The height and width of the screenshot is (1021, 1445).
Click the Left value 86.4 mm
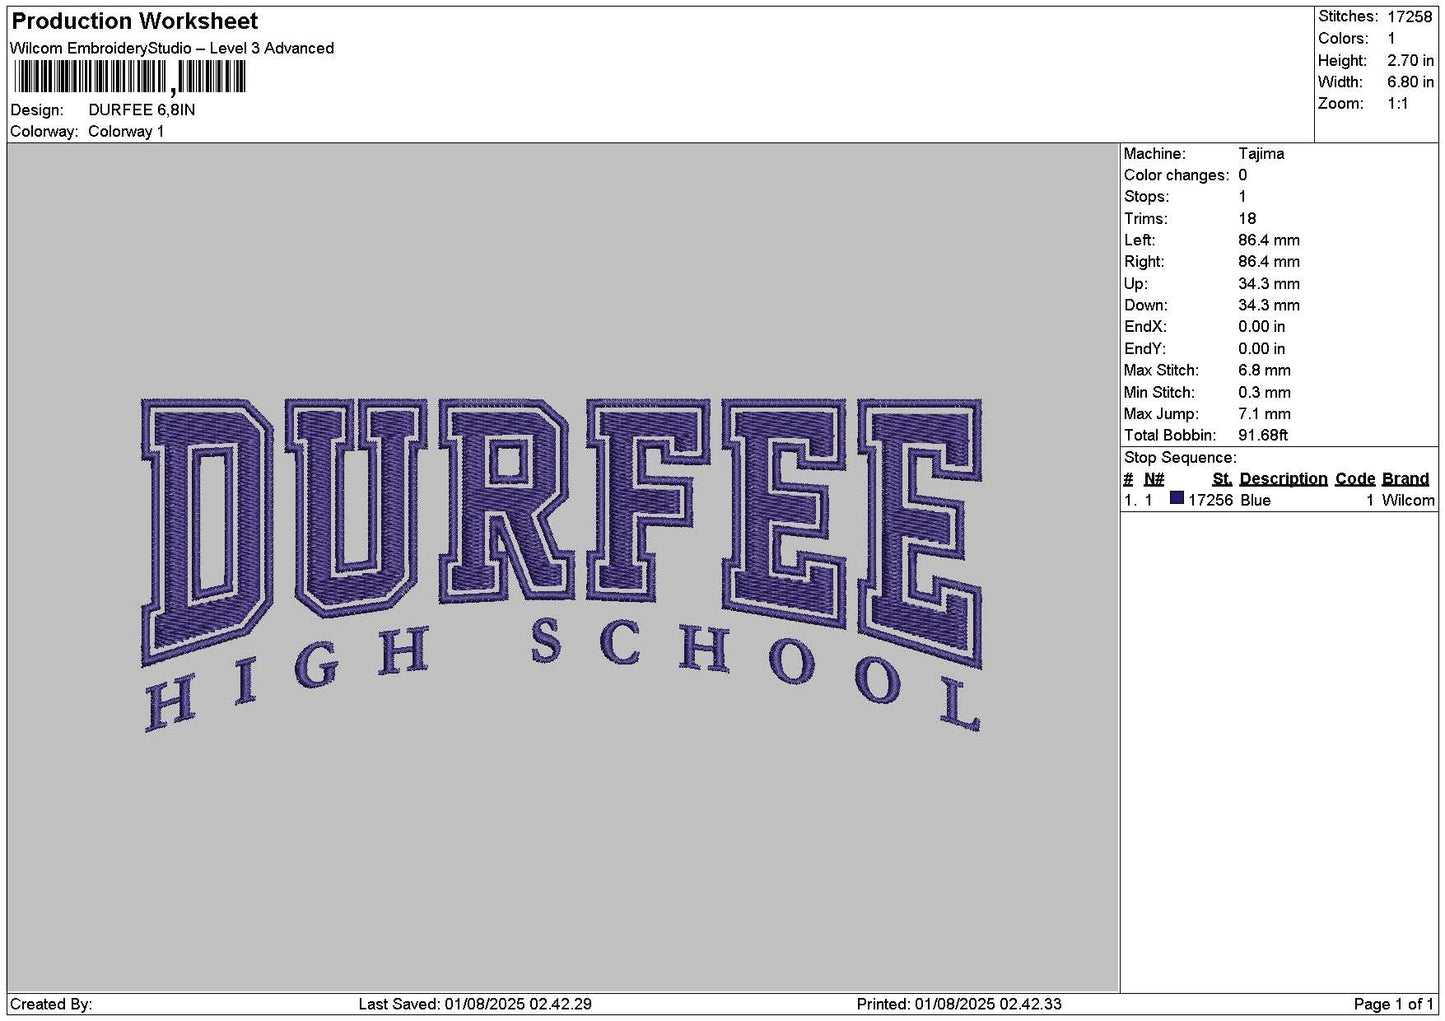pos(1269,240)
